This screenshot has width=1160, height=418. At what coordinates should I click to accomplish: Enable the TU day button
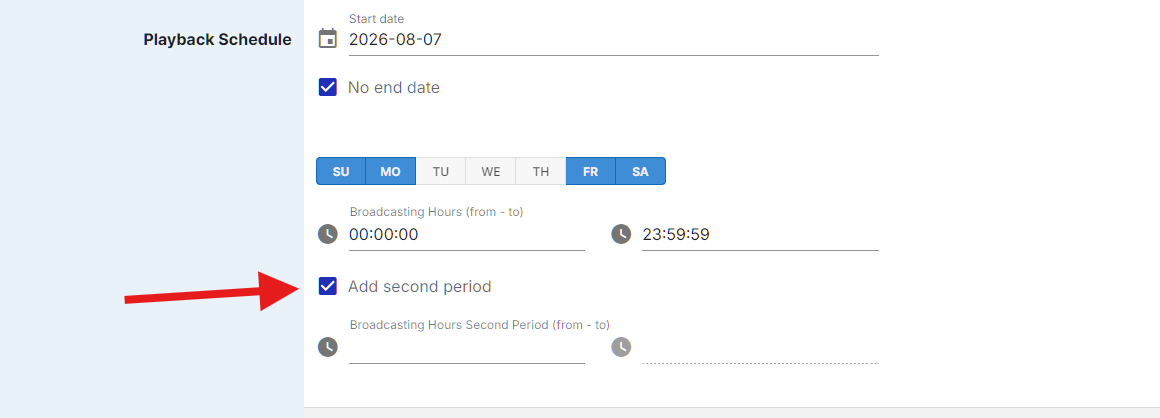tap(441, 171)
